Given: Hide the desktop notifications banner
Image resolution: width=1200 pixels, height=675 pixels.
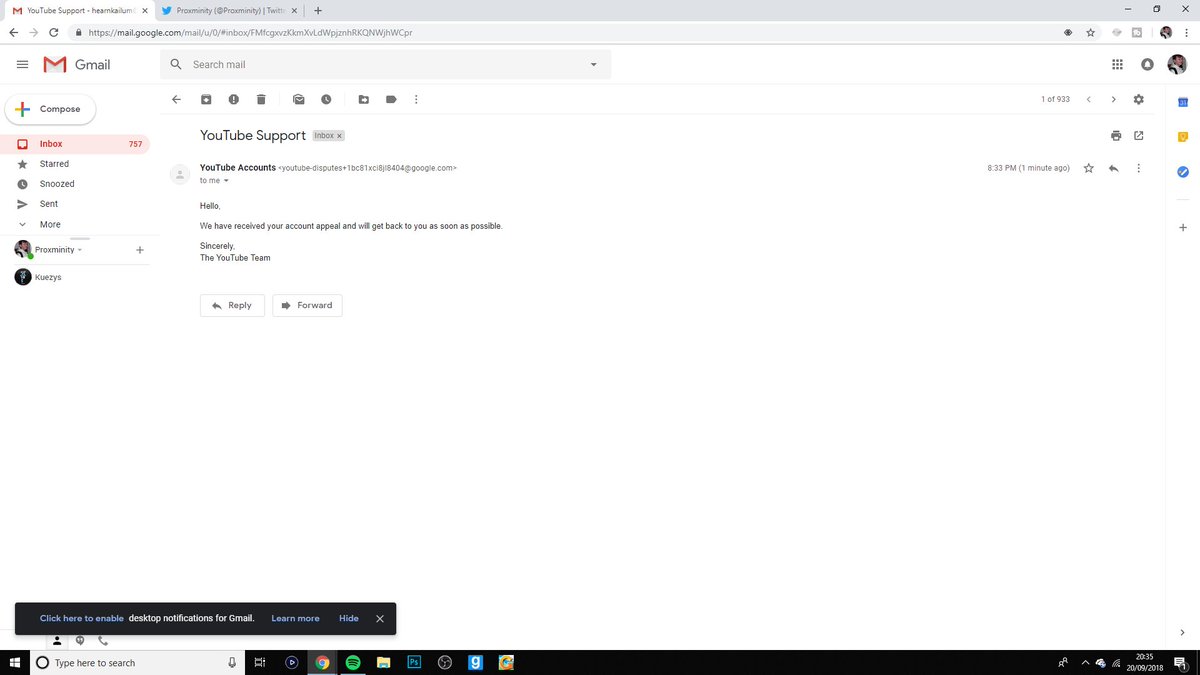Looking at the screenshot, I should [x=348, y=618].
